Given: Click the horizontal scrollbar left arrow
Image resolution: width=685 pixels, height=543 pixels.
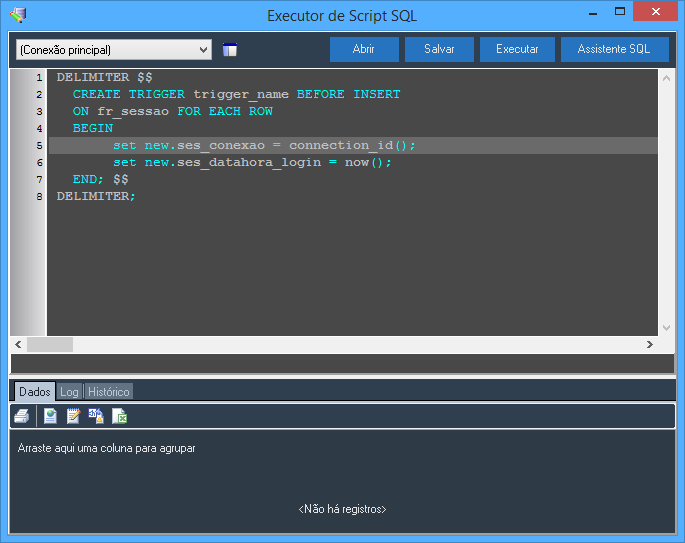Looking at the screenshot, I should click(18, 344).
